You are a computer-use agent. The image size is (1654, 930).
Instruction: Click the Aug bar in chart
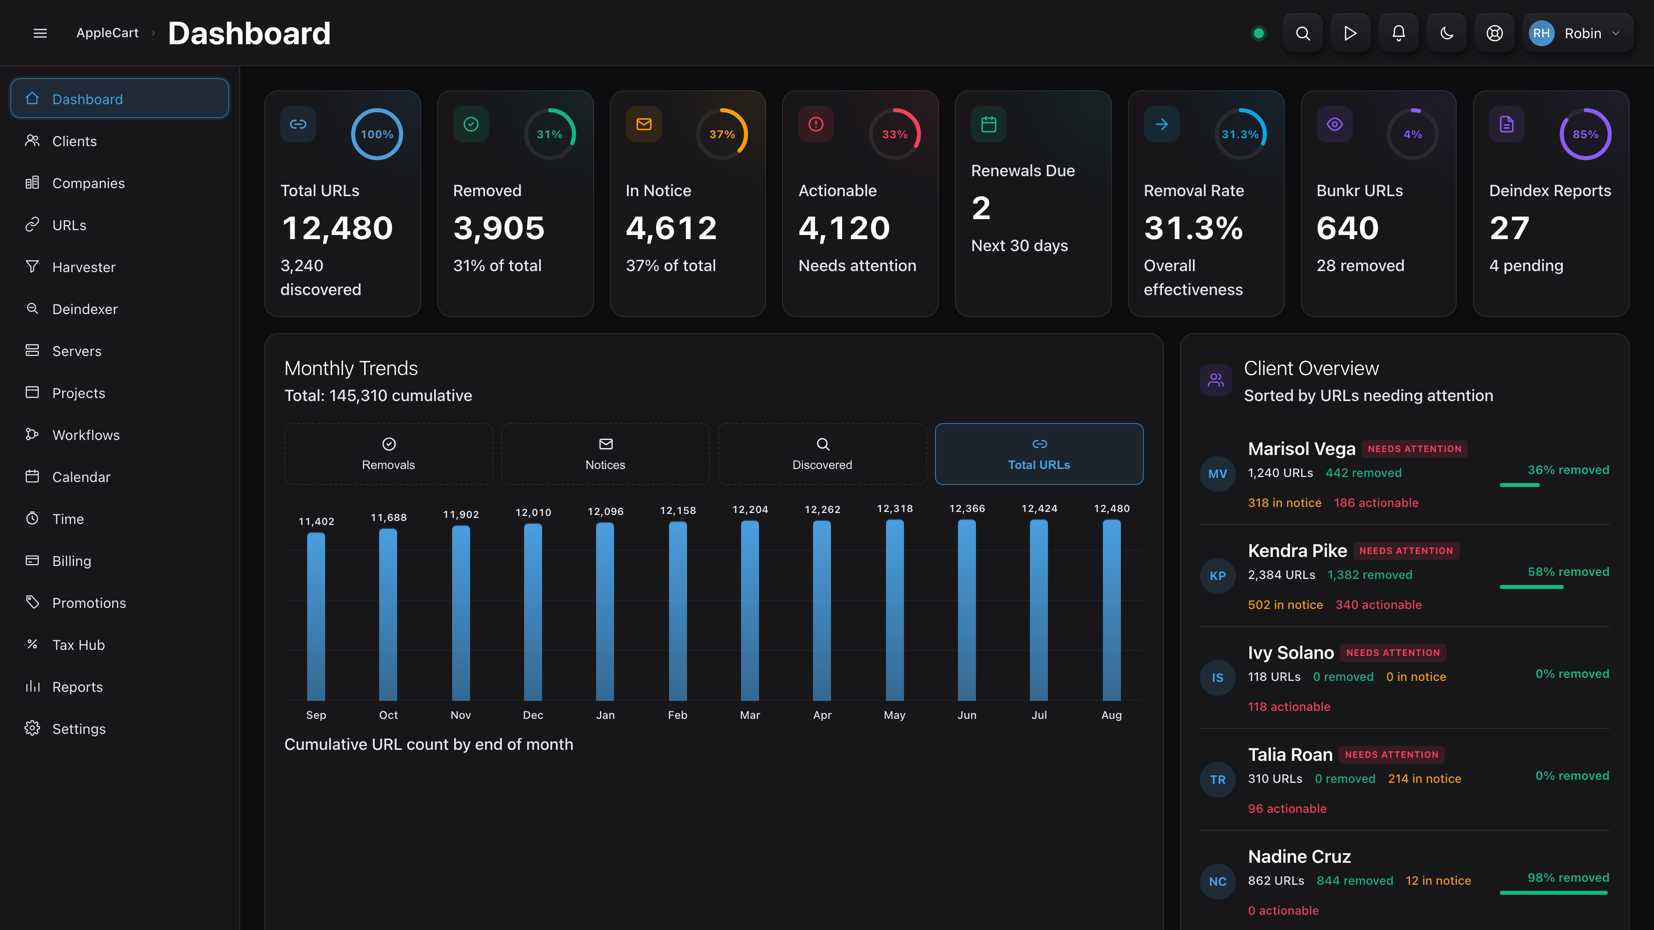point(1111,610)
